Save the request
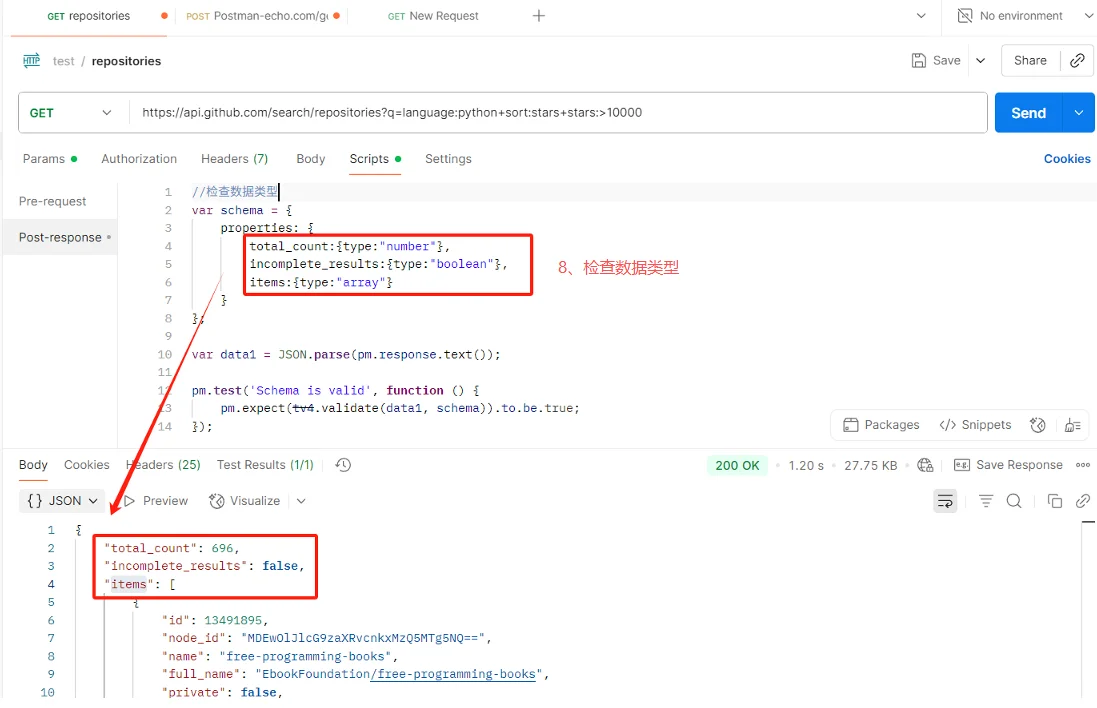This screenshot has height=708, width=1097. tap(936, 61)
